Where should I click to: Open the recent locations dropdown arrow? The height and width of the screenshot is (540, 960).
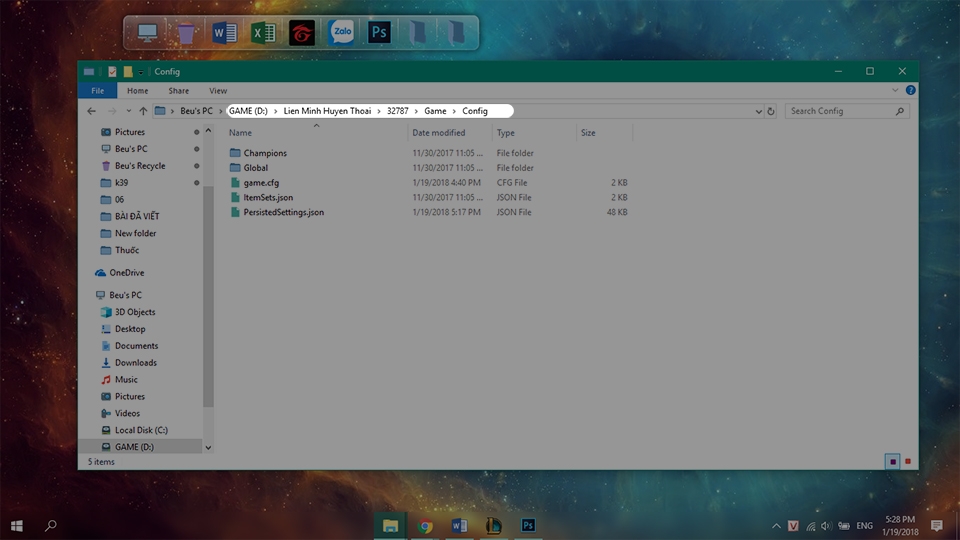click(x=129, y=111)
